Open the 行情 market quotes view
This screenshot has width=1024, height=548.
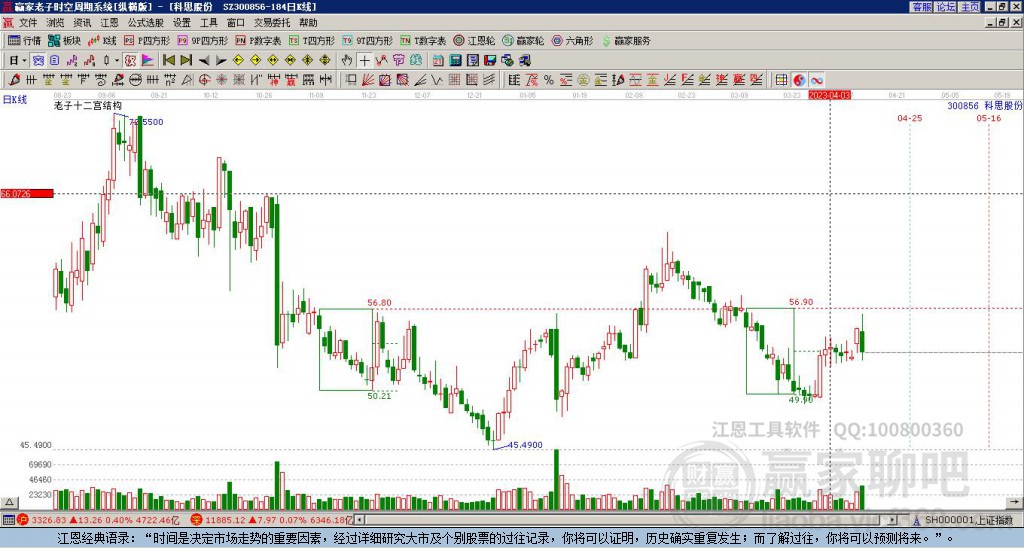click(24, 40)
